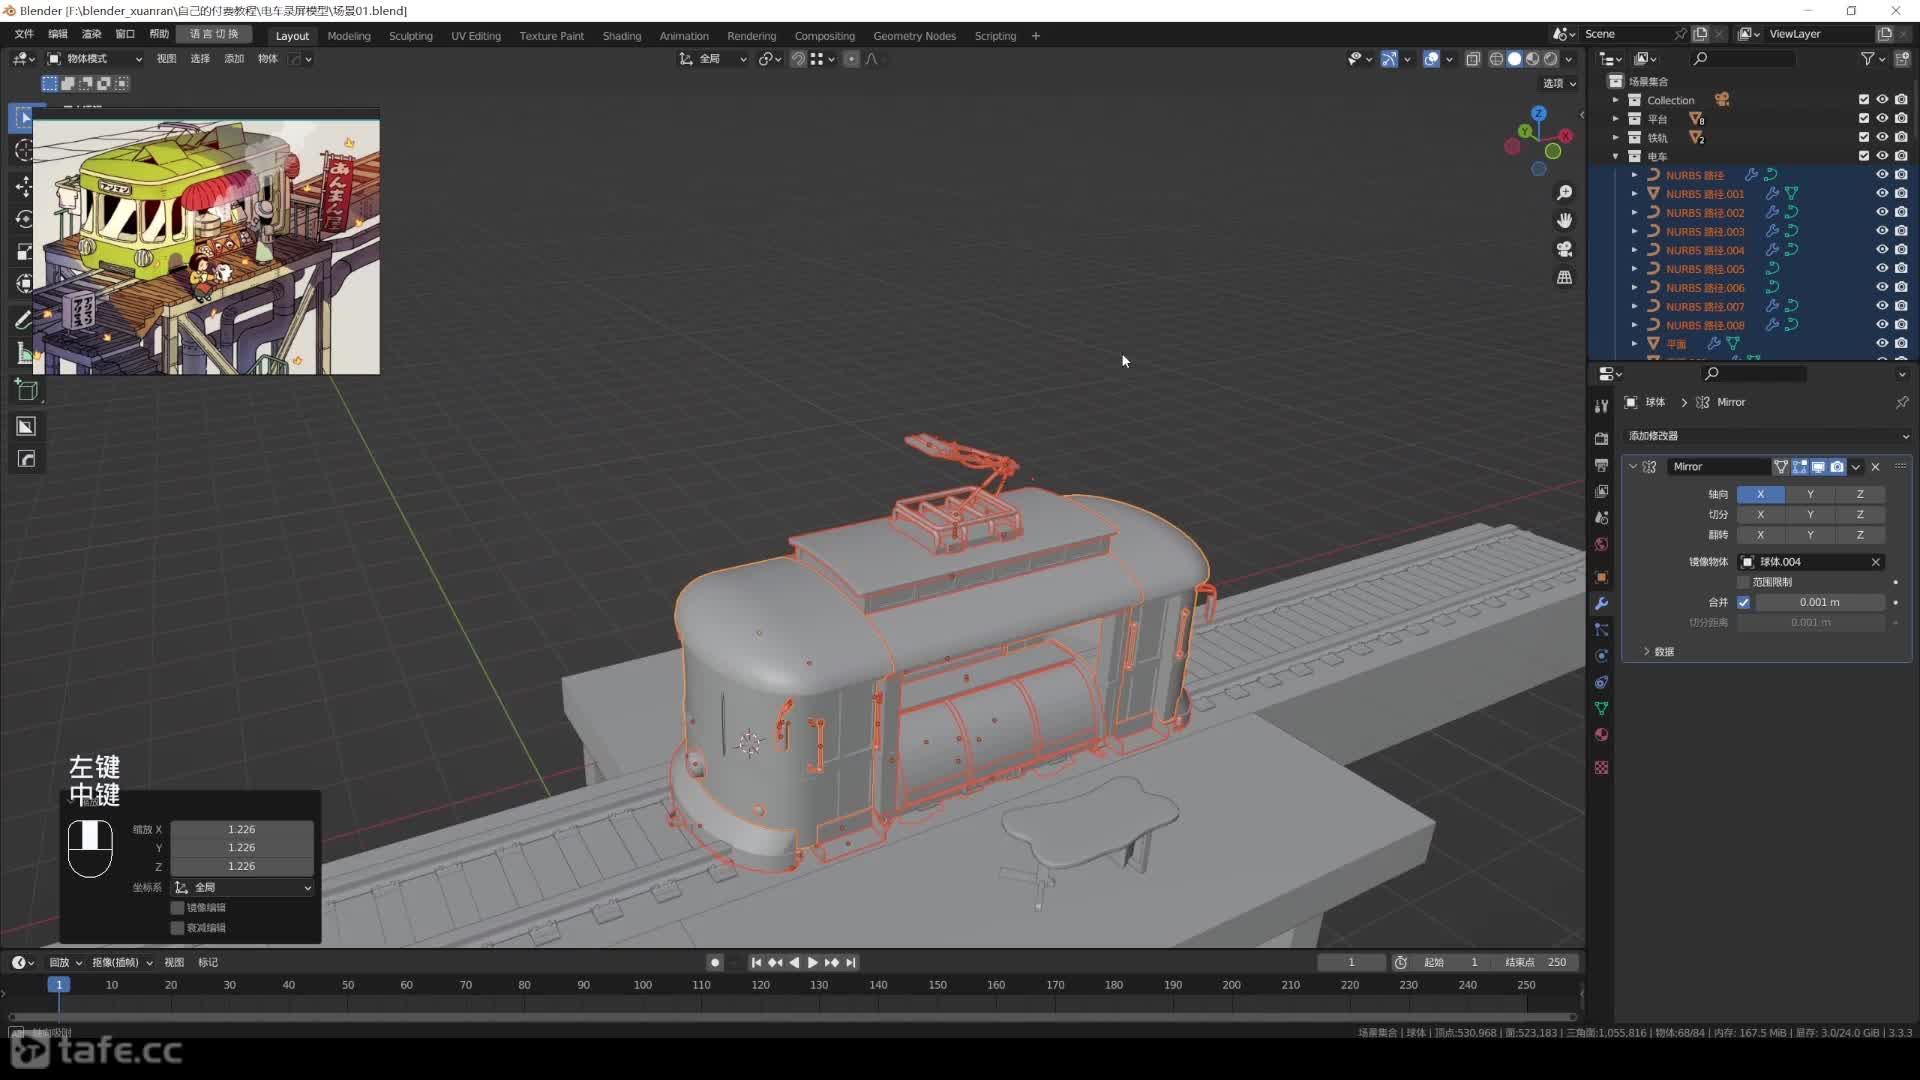The height and width of the screenshot is (1080, 1920).
Task: Click the 结束点 250 end frame field
Action: tap(1537, 963)
